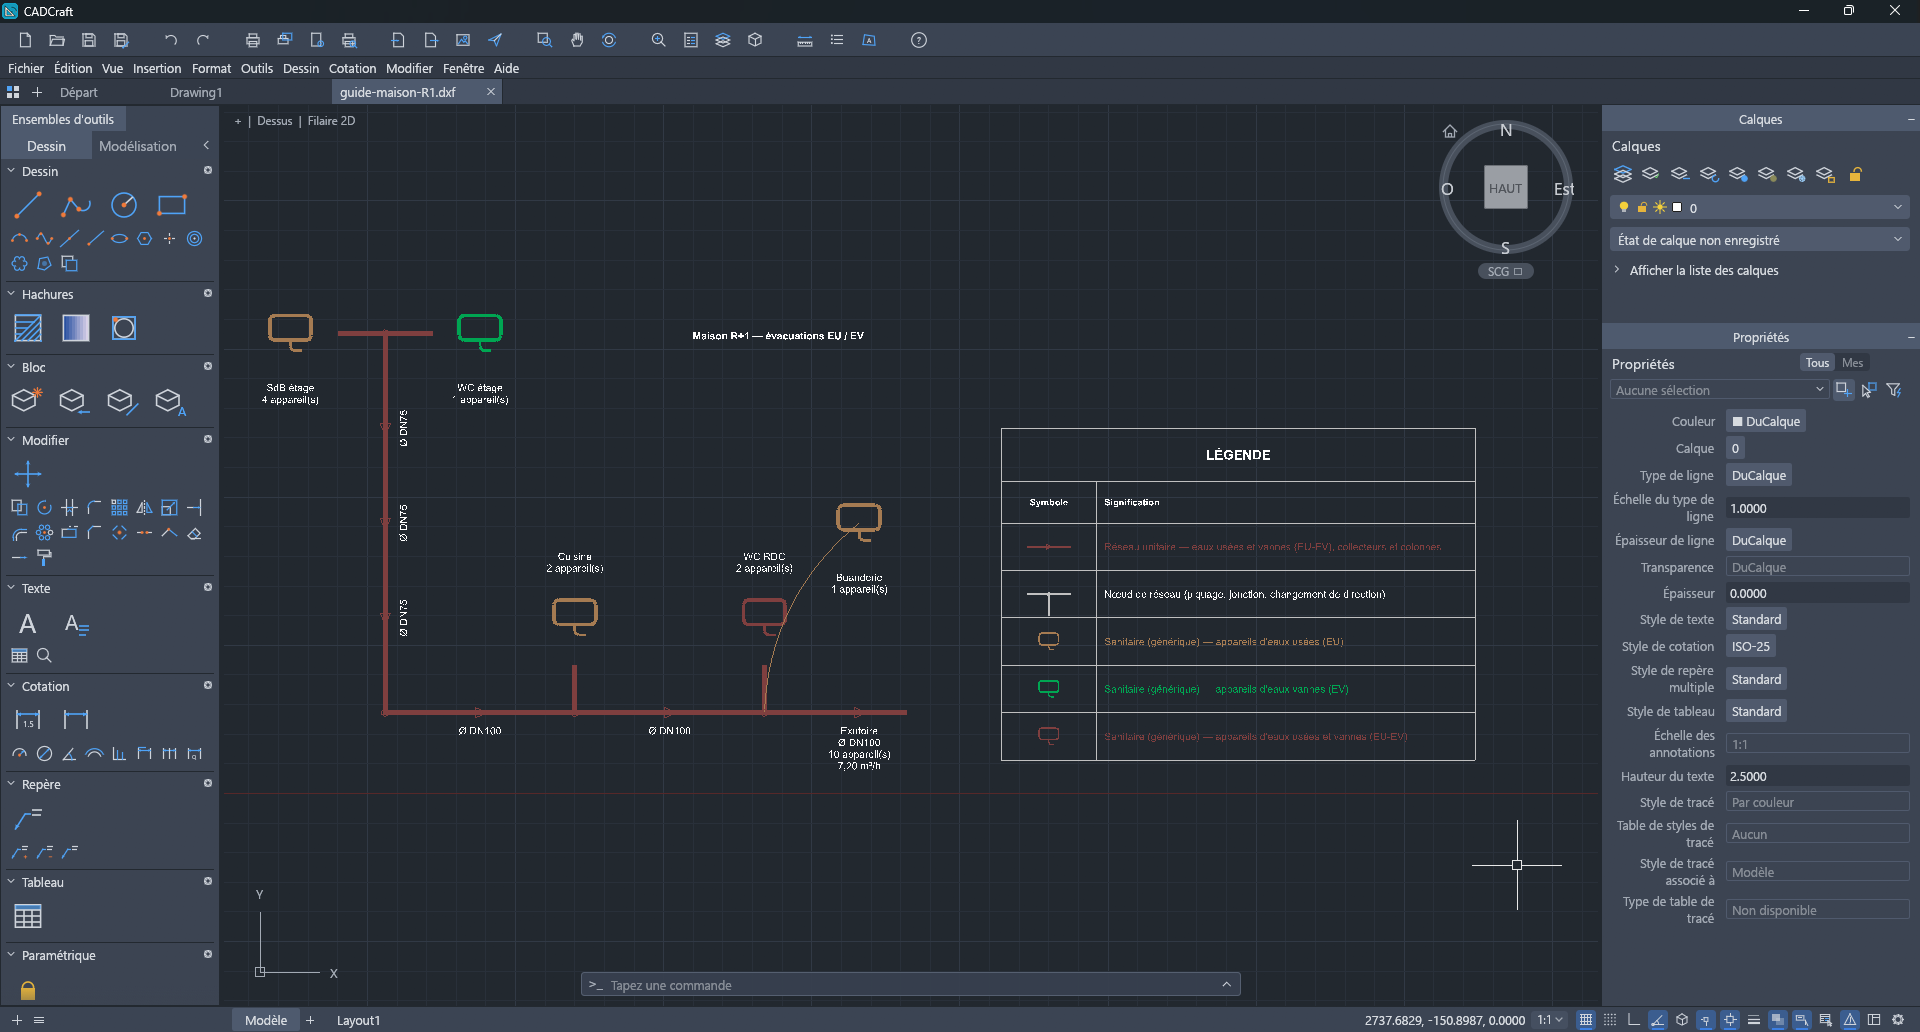This screenshot has height=1032, width=1920.
Task: Toggle layer 0 visibility bulb
Action: tap(1624, 208)
